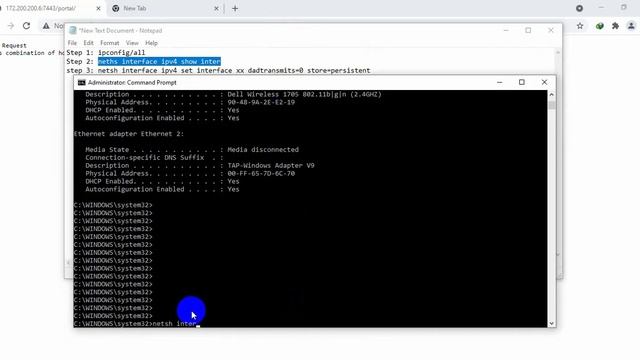Click the 'Step 1: ipconfig/all' line in Notepad
Screen dimensions: 640x360
coord(106,53)
